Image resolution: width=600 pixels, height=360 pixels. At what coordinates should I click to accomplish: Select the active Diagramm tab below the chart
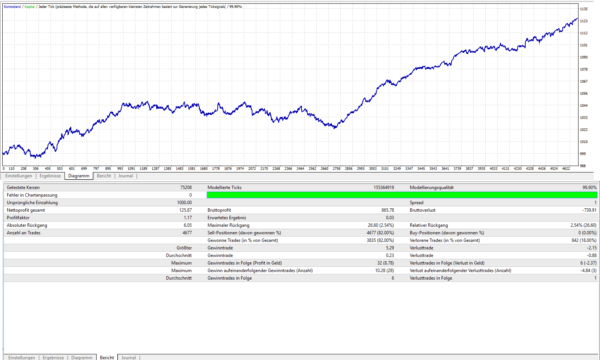pyautogui.click(x=79, y=176)
